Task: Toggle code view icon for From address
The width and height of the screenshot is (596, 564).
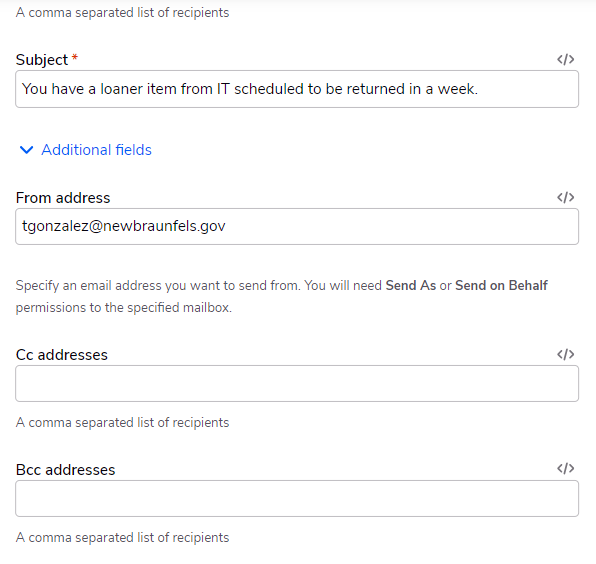Action: 566,197
